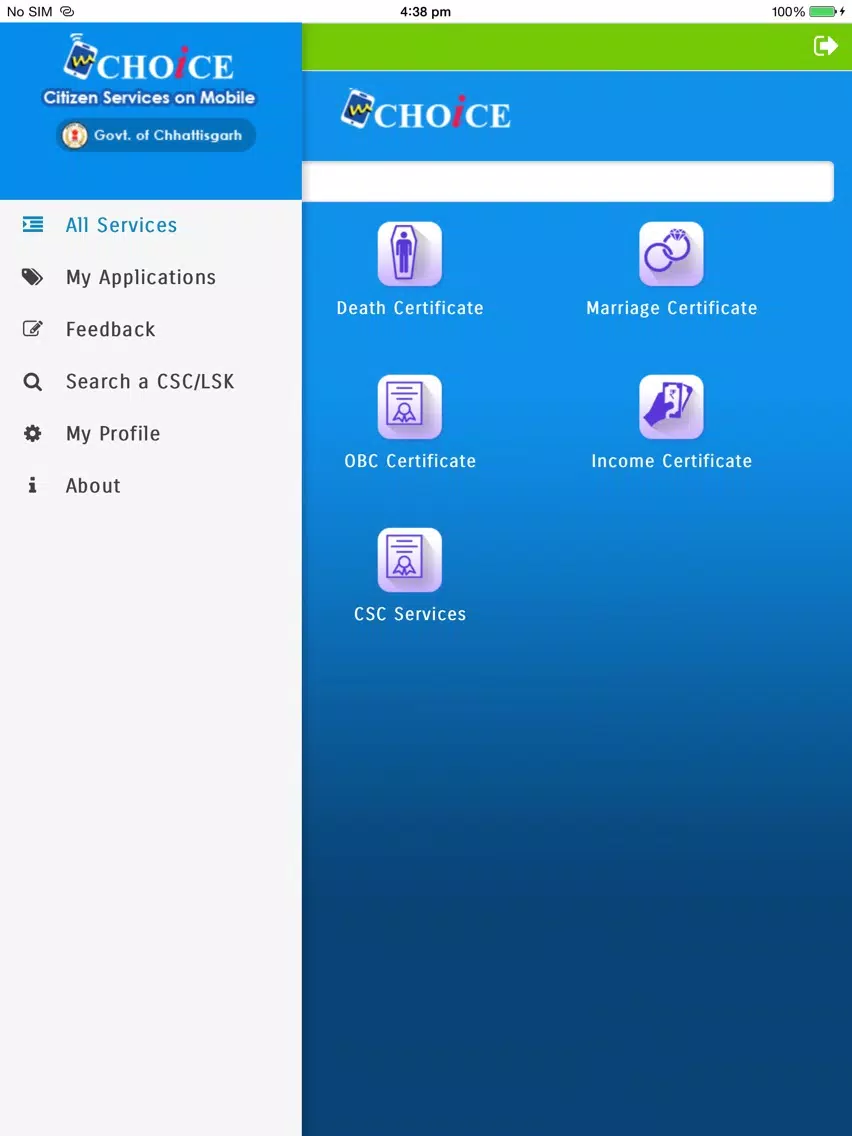
Task: Click the CSC Services label
Action: point(409,614)
